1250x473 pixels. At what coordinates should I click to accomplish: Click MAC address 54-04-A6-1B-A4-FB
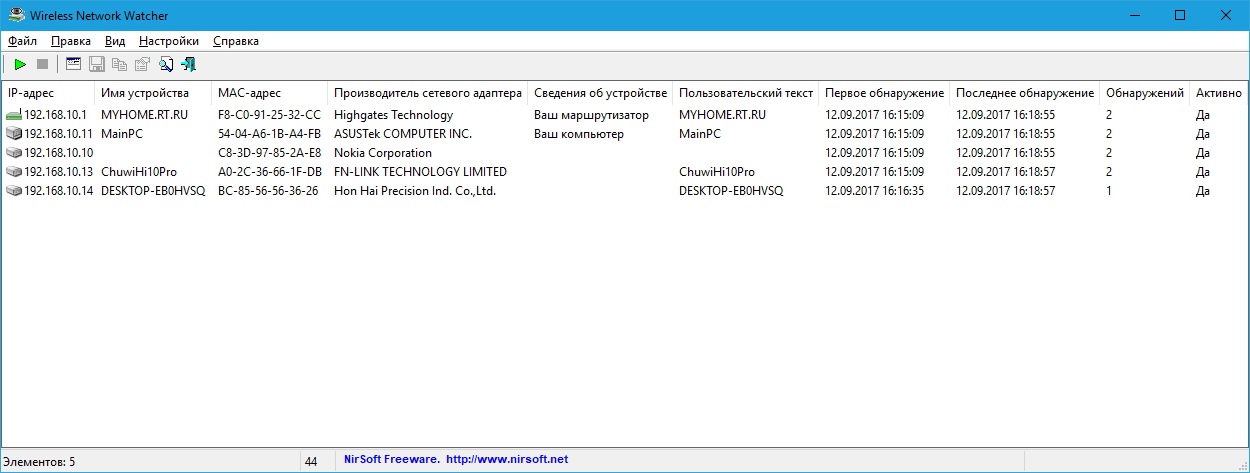269,134
